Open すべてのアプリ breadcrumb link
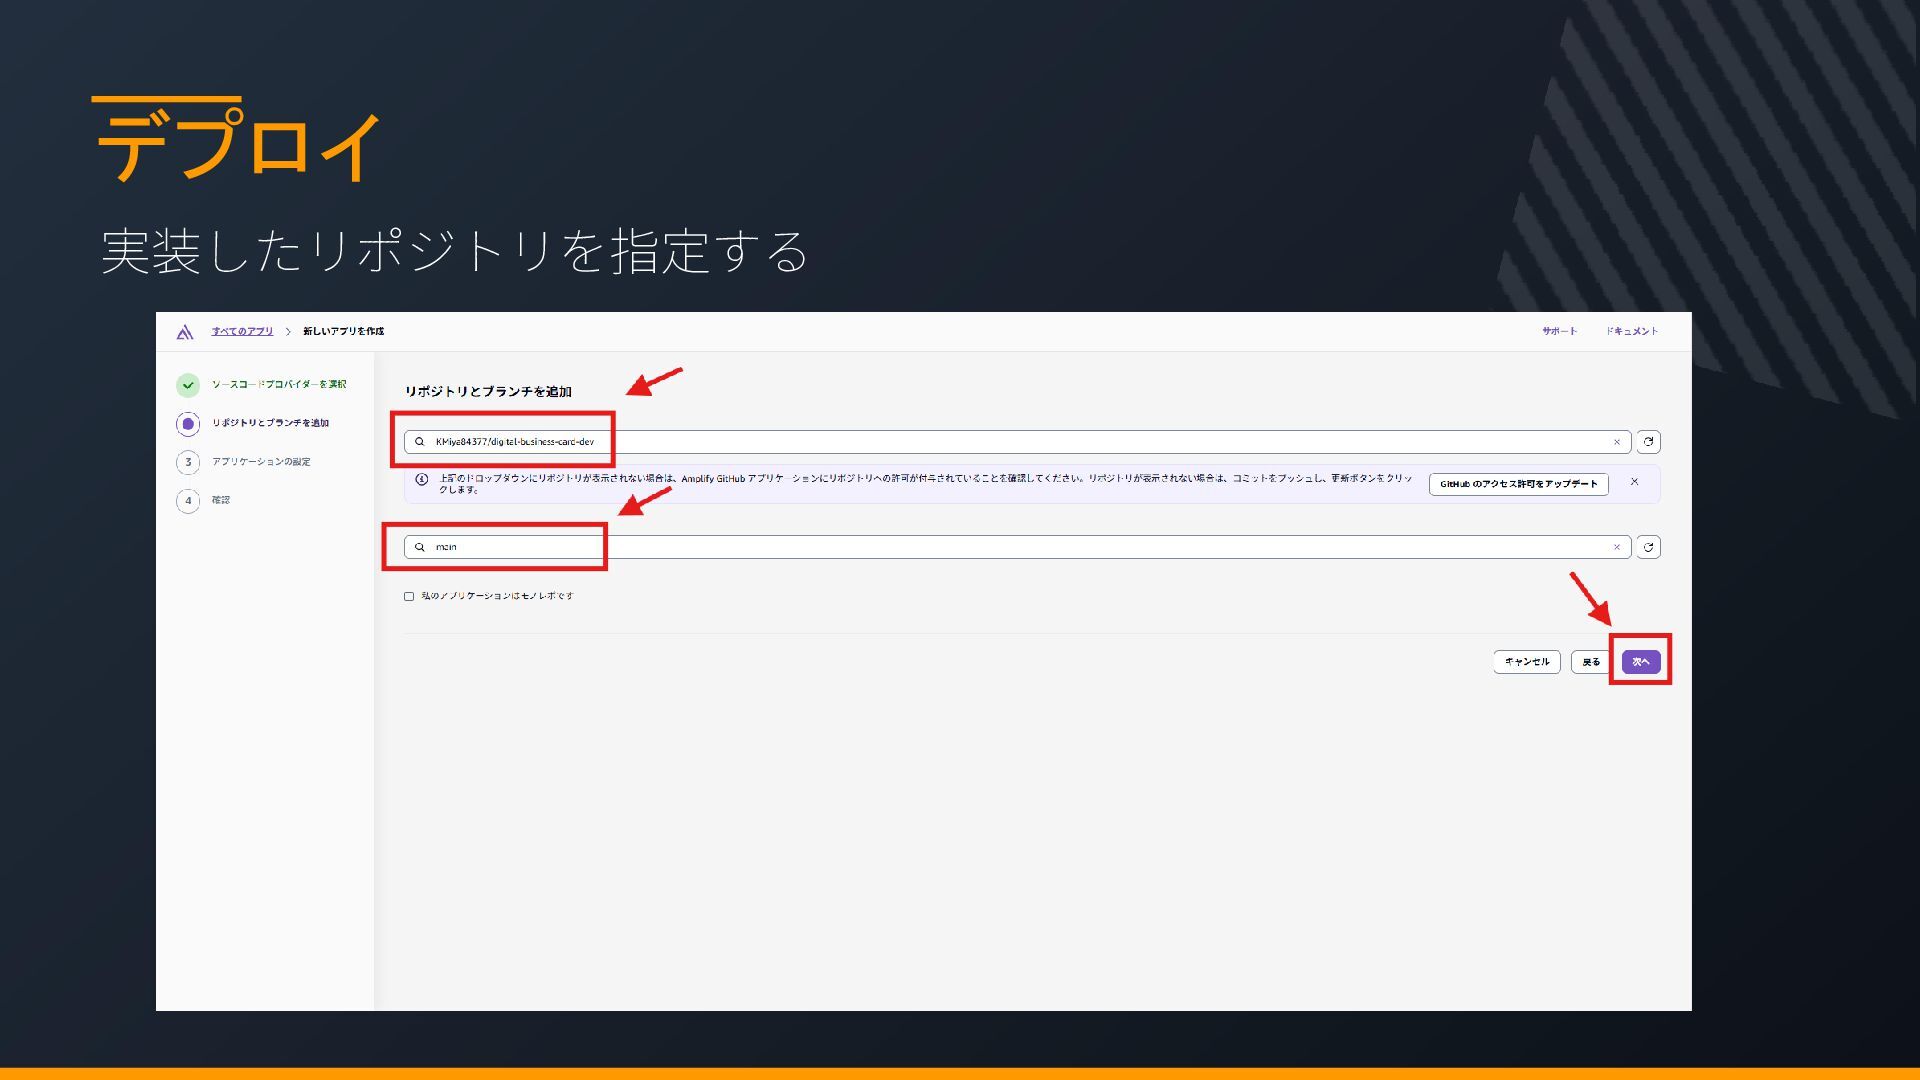This screenshot has width=1920, height=1080. pos(242,331)
